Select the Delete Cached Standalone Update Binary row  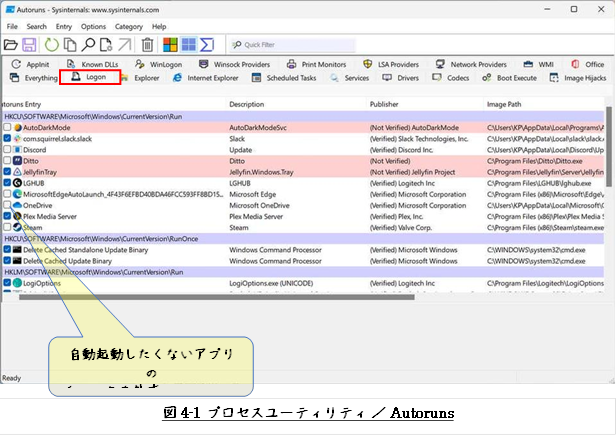[x=303, y=250]
